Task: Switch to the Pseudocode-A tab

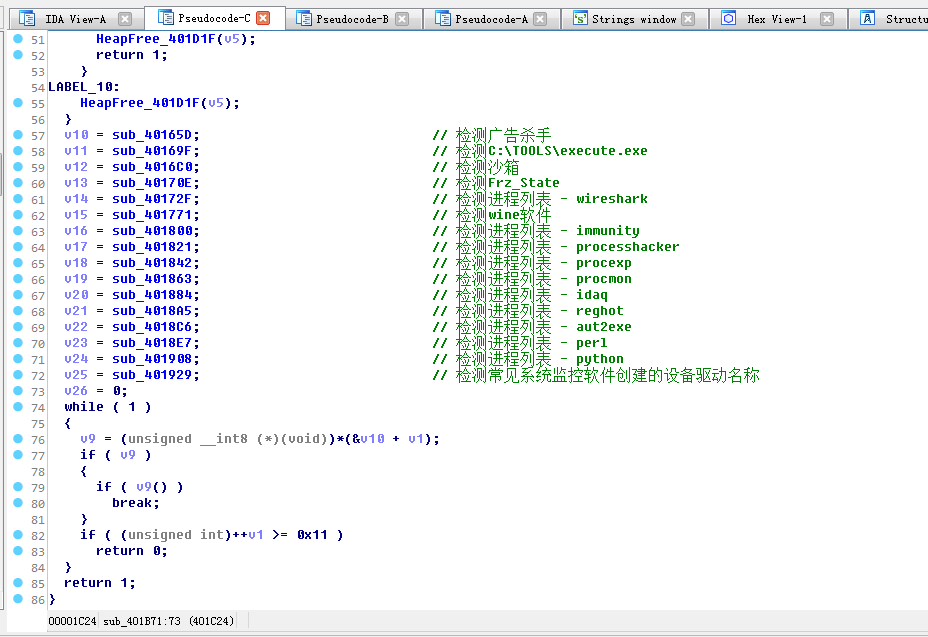Action: (491, 19)
